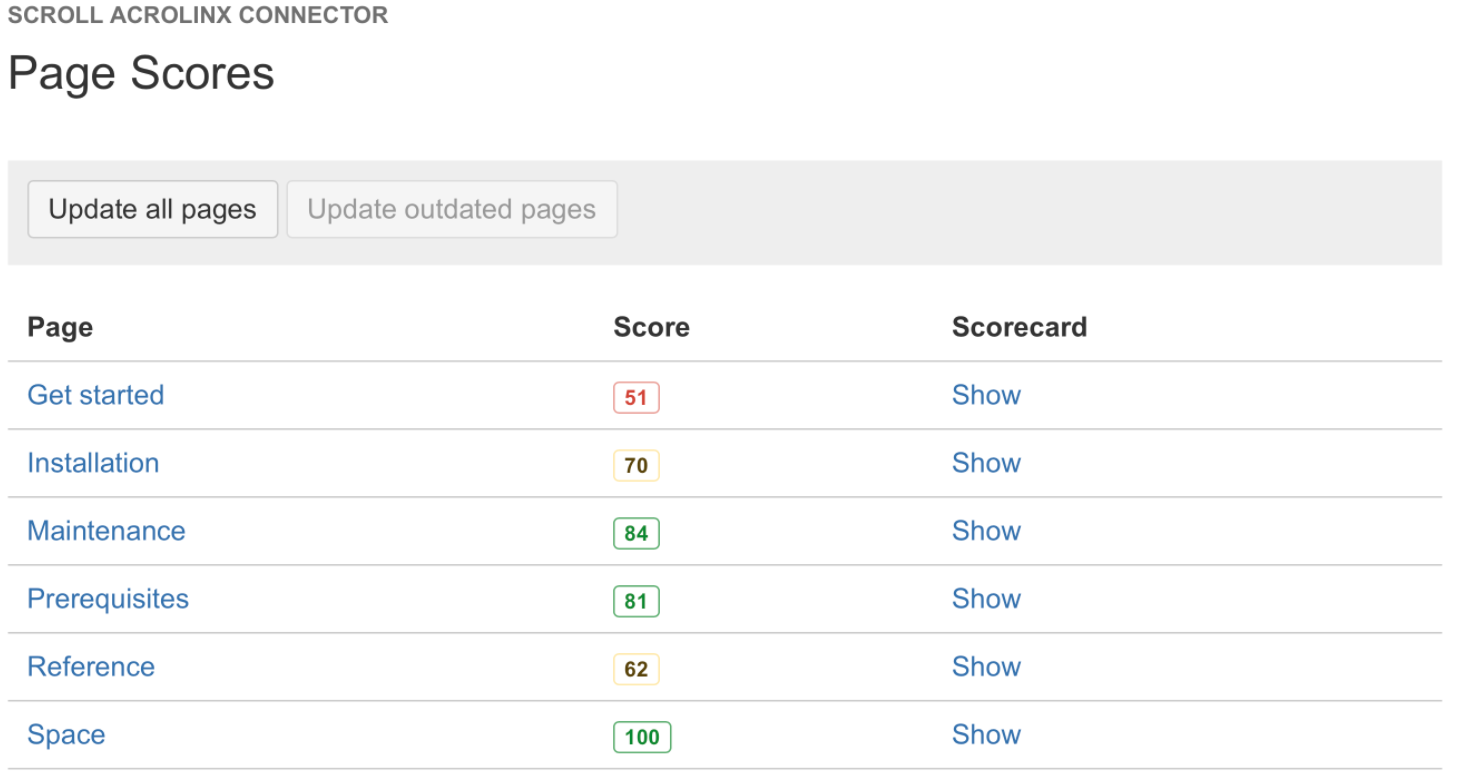
Task: Click the green score badge 81
Action: [x=636, y=601]
